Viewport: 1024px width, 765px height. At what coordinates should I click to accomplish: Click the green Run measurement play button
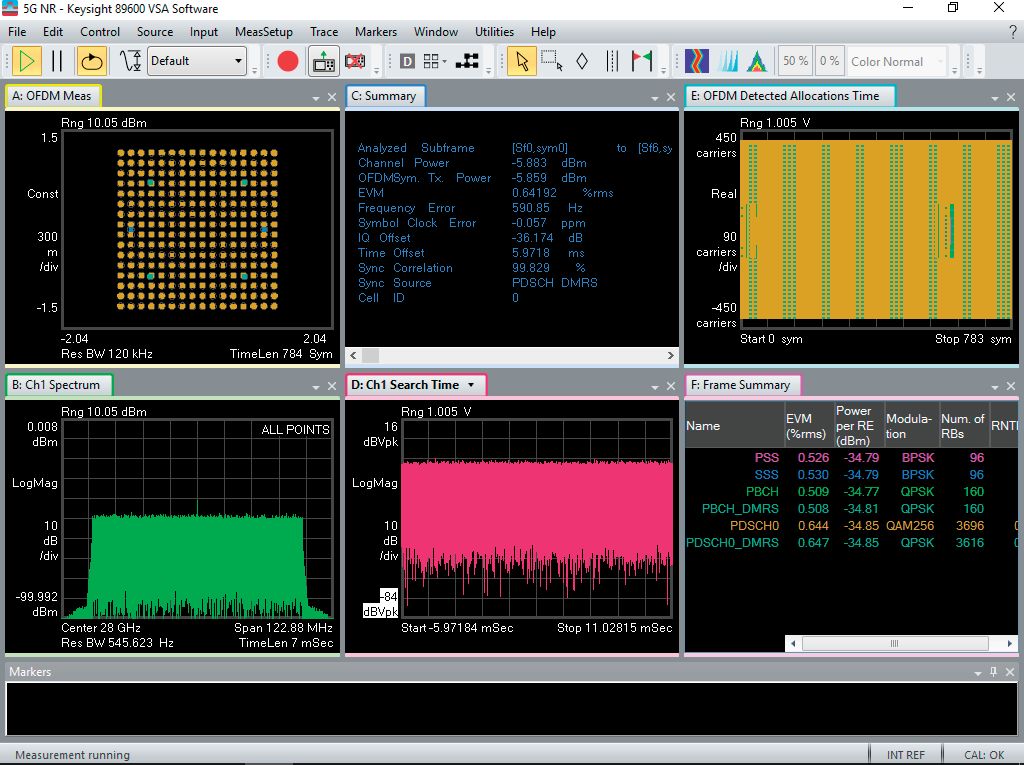point(26,61)
